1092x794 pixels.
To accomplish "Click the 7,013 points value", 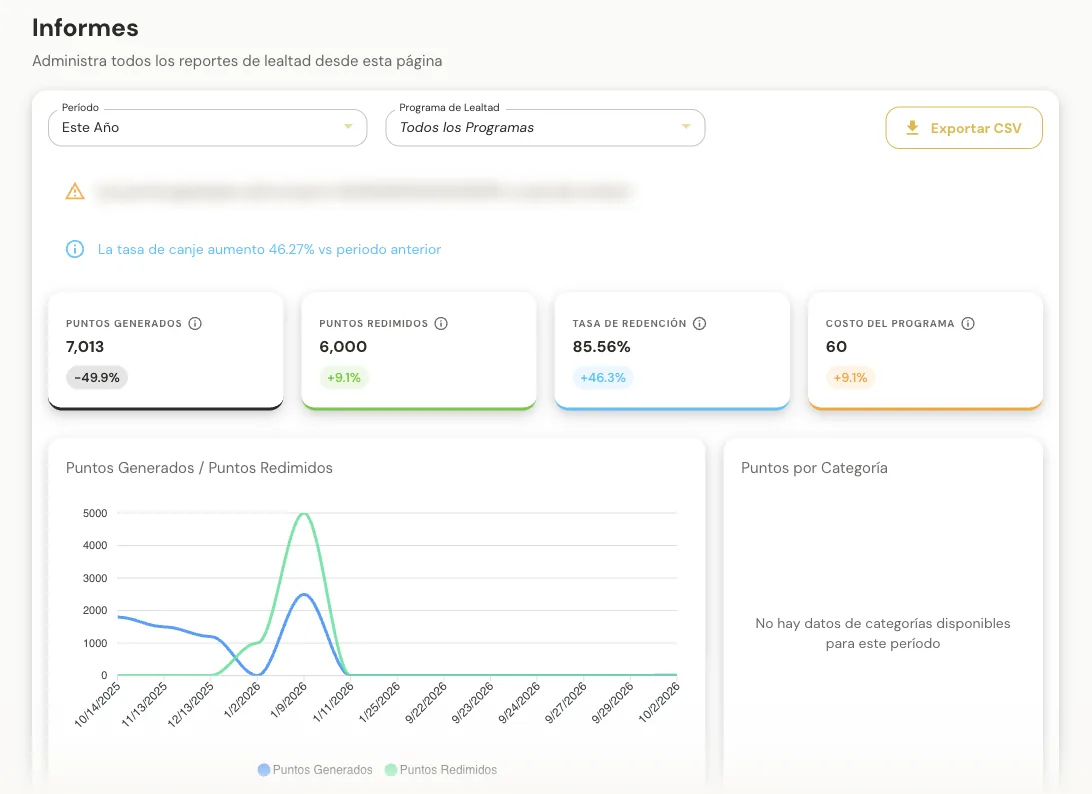I will point(85,346).
